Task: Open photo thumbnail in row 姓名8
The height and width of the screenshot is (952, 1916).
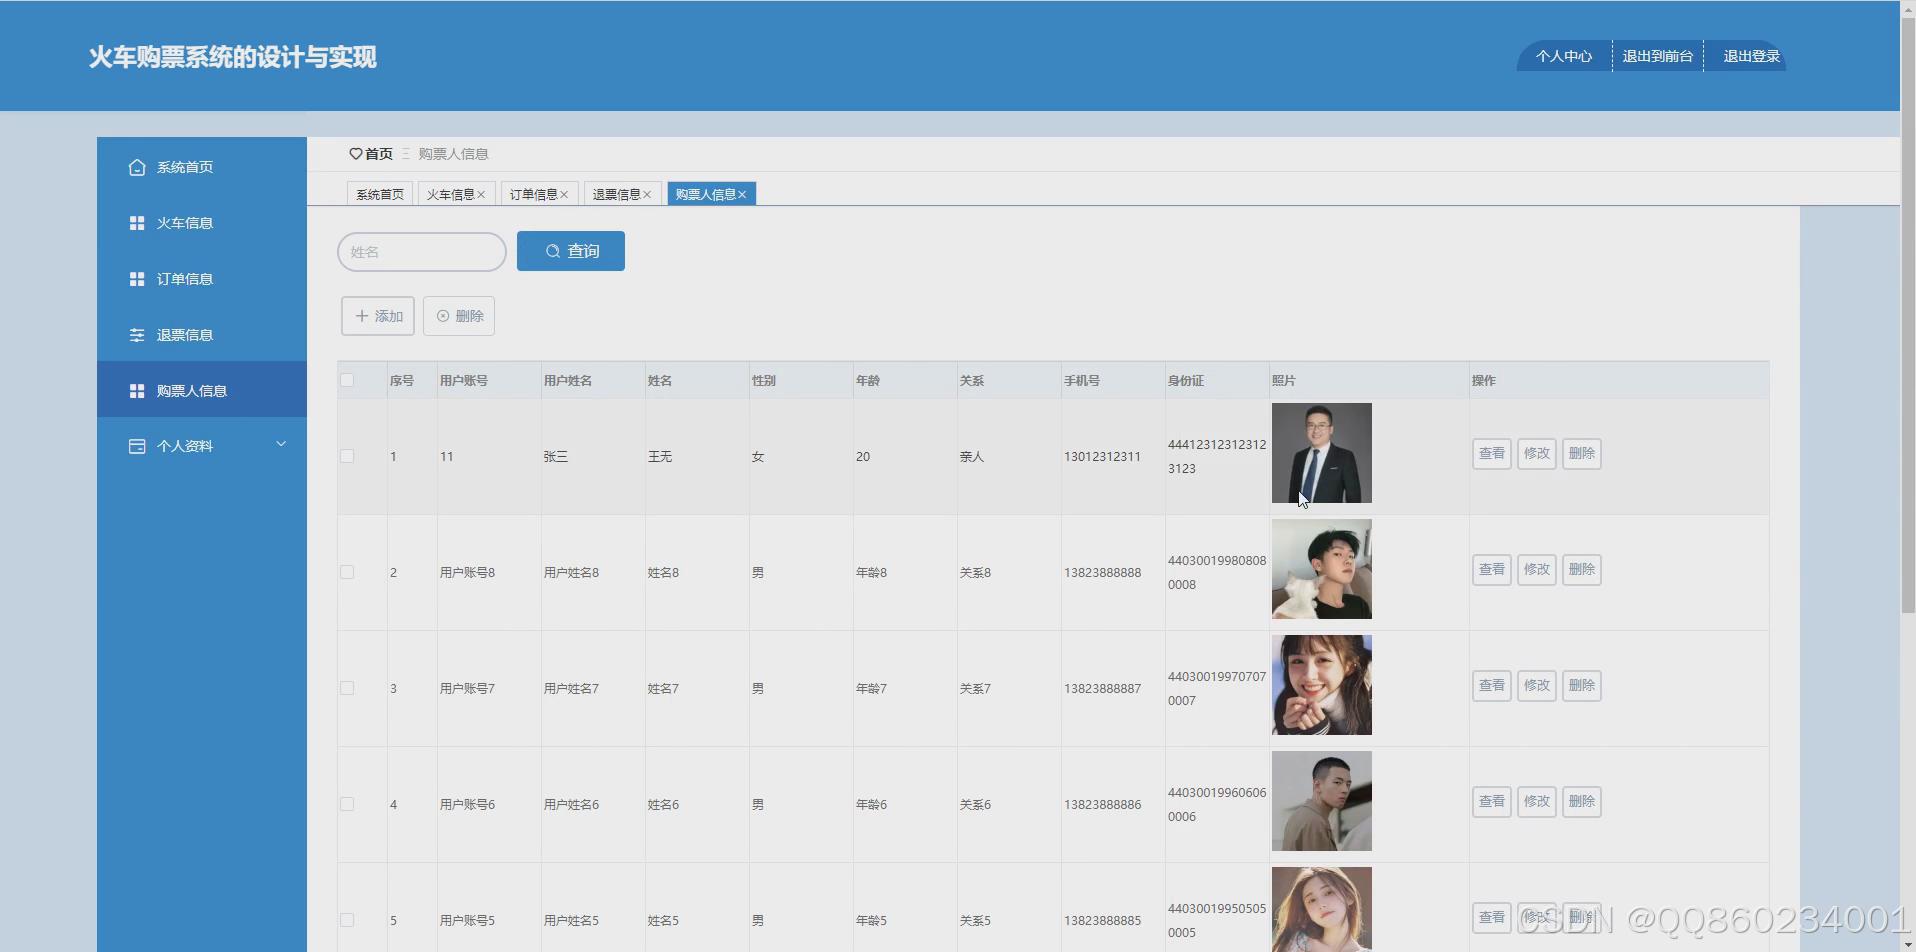Action: tap(1322, 569)
